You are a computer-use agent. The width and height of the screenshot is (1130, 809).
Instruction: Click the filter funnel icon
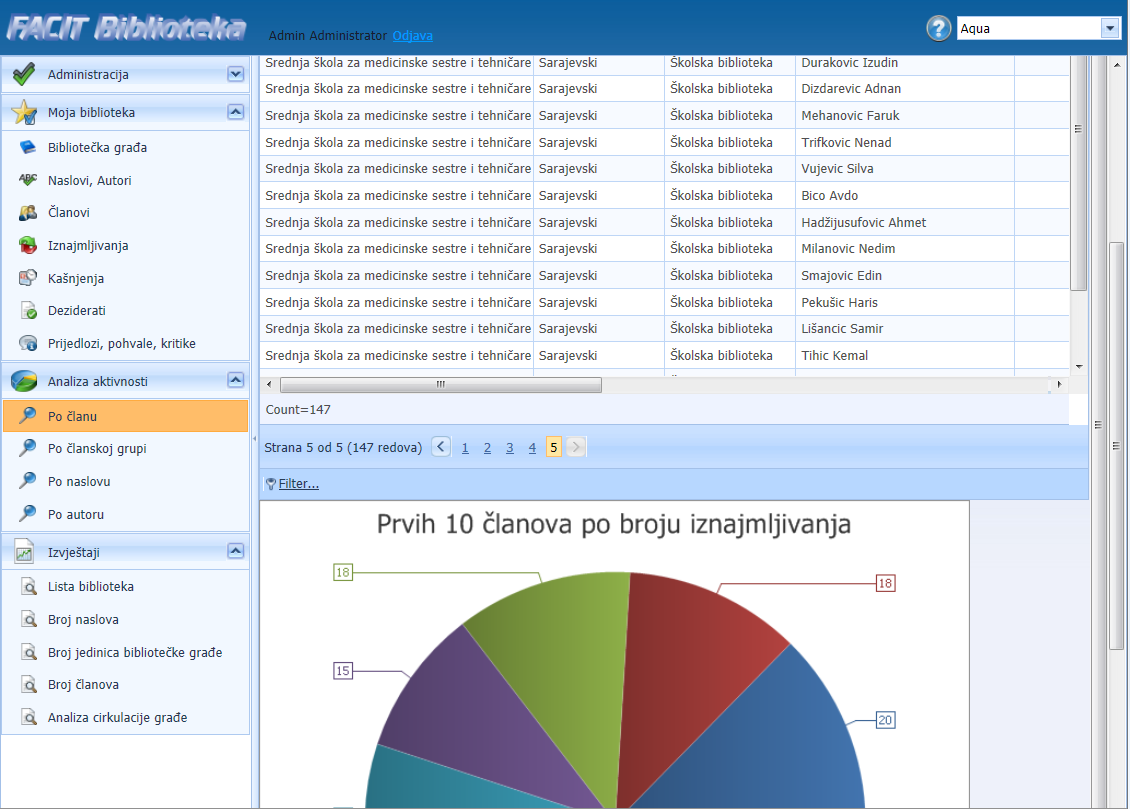tap(270, 484)
